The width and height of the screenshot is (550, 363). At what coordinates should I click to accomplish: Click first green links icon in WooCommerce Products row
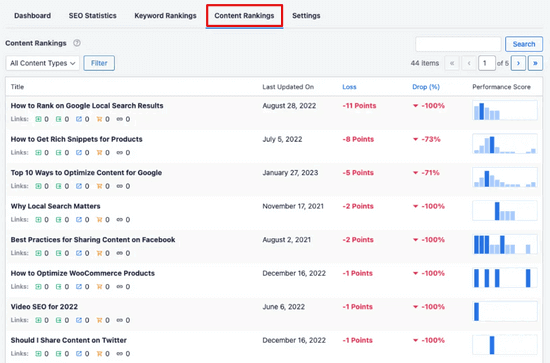[38, 287]
